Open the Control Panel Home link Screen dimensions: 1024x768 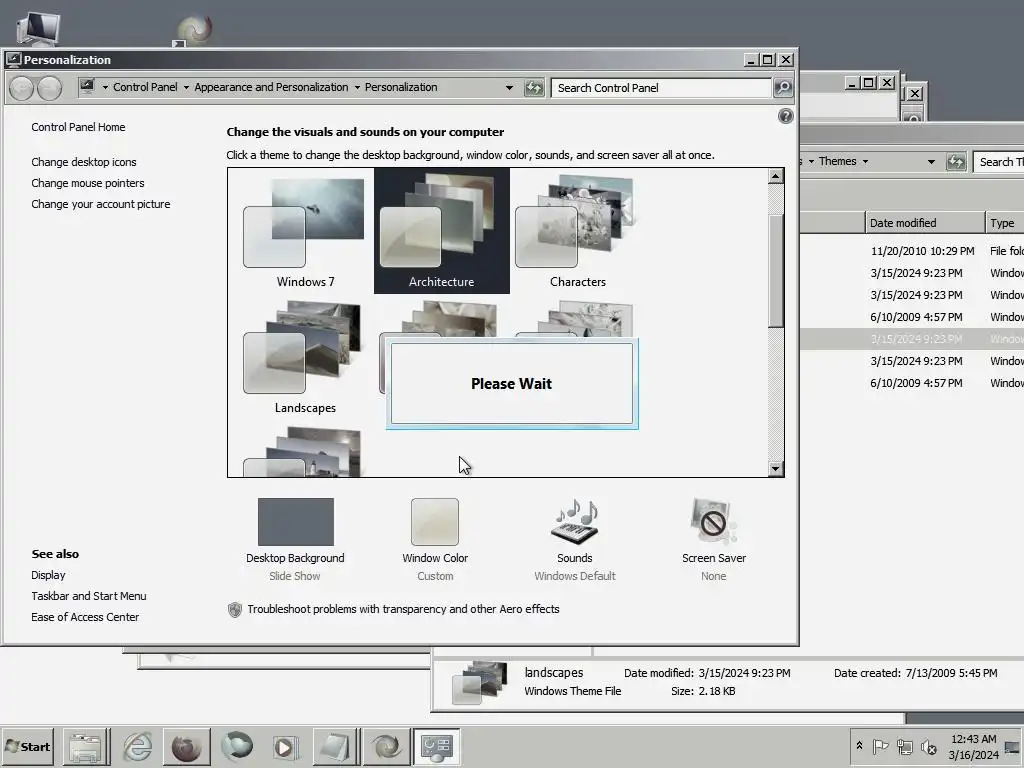pos(78,127)
